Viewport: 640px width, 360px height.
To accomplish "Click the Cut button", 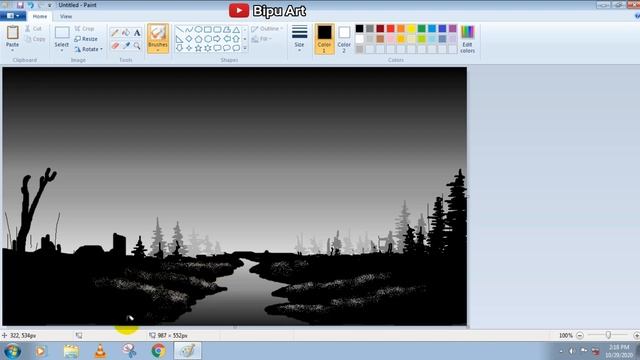I will pyautogui.click(x=33, y=29).
